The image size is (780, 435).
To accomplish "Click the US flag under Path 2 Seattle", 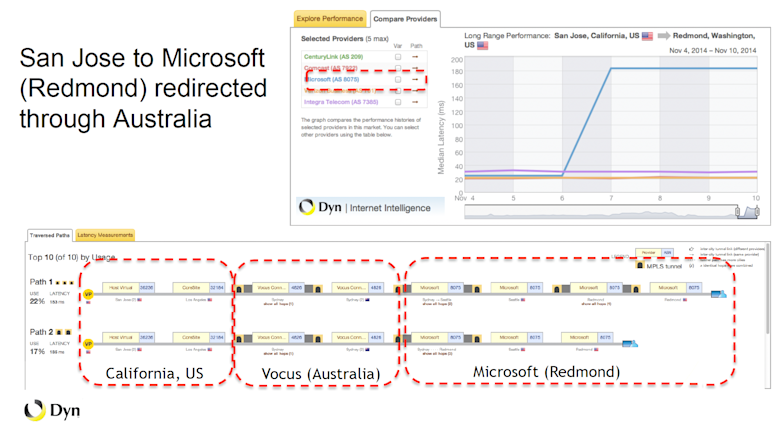I will tap(523, 349).
